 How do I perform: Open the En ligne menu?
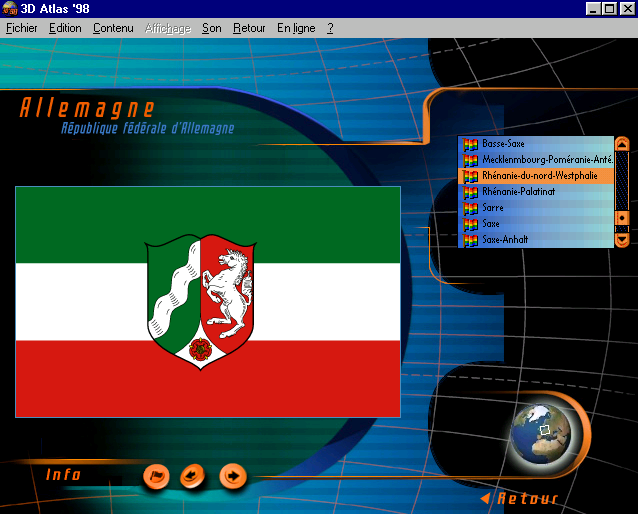pyautogui.click(x=296, y=28)
